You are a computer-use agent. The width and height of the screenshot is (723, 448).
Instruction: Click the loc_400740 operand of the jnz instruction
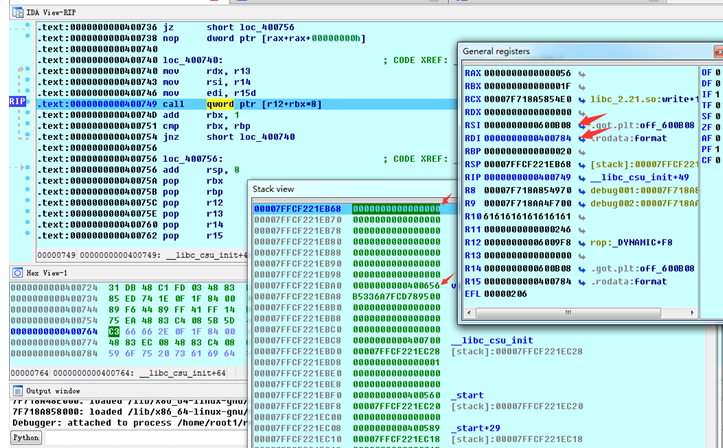tap(267, 137)
